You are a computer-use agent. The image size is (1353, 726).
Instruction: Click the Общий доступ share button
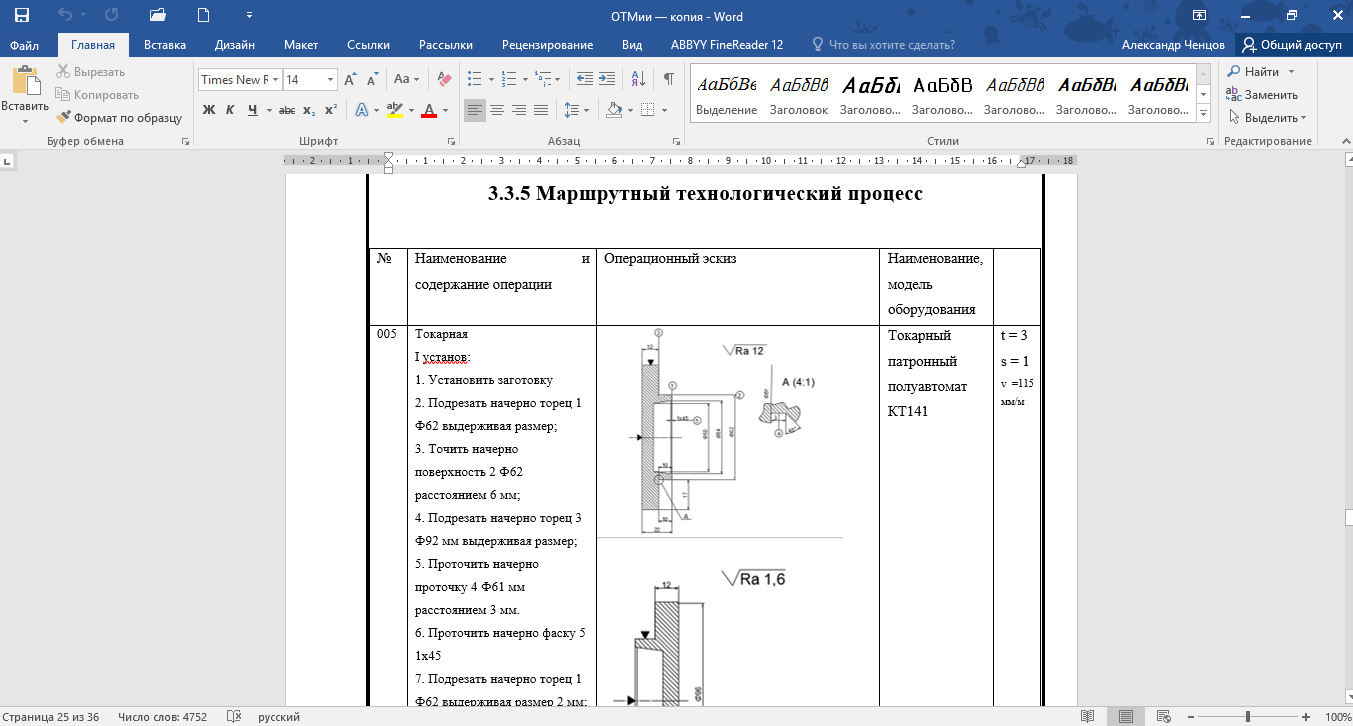(x=1293, y=45)
